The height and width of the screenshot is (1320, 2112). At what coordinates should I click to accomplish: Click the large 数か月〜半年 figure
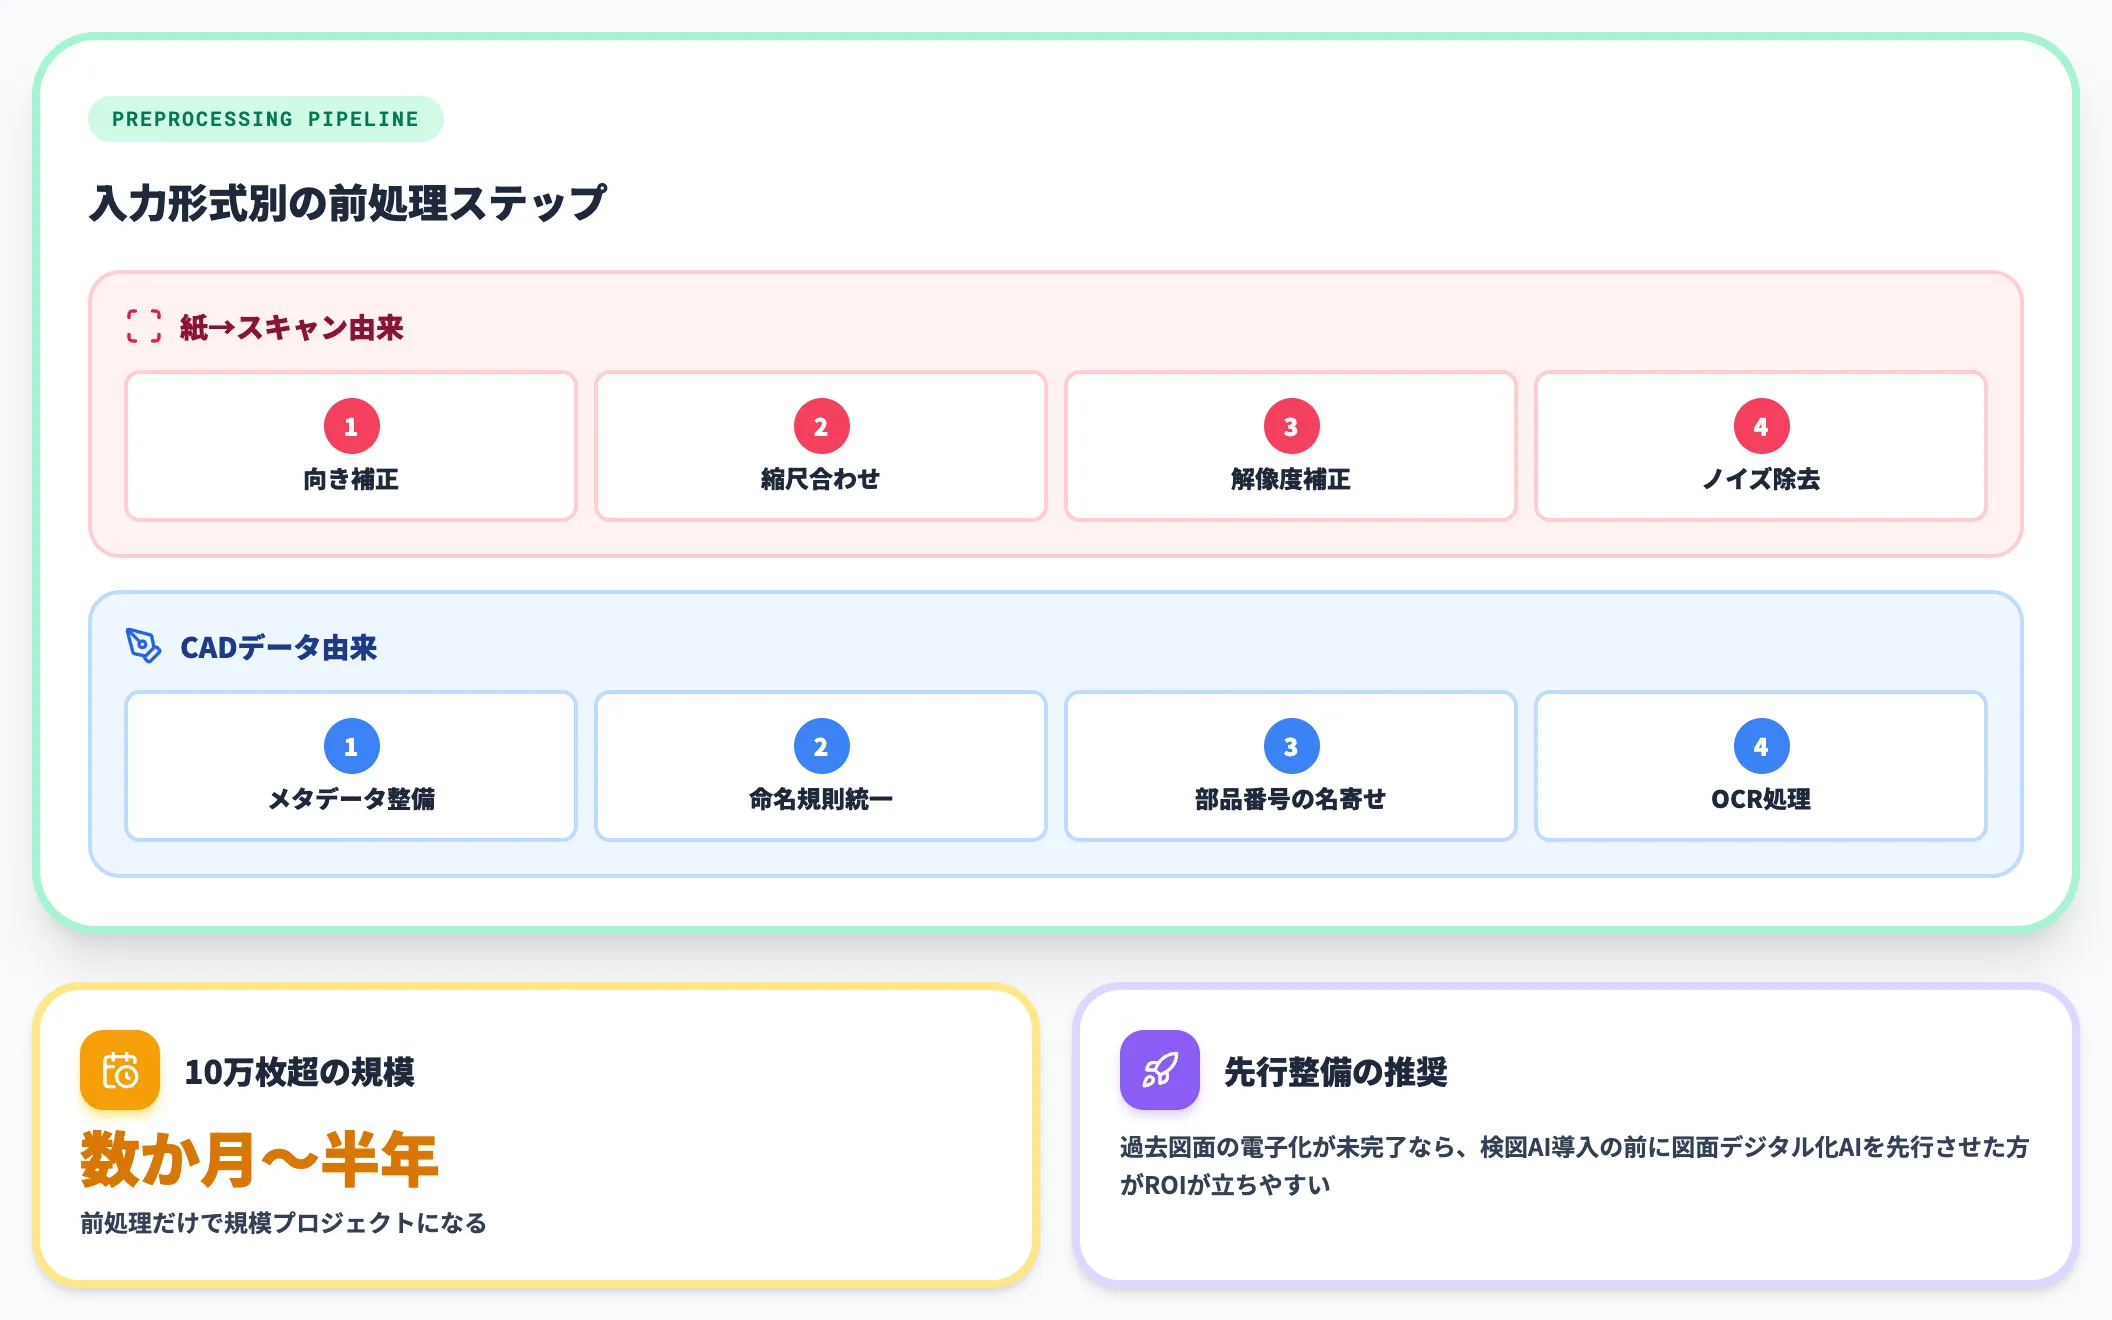259,1159
